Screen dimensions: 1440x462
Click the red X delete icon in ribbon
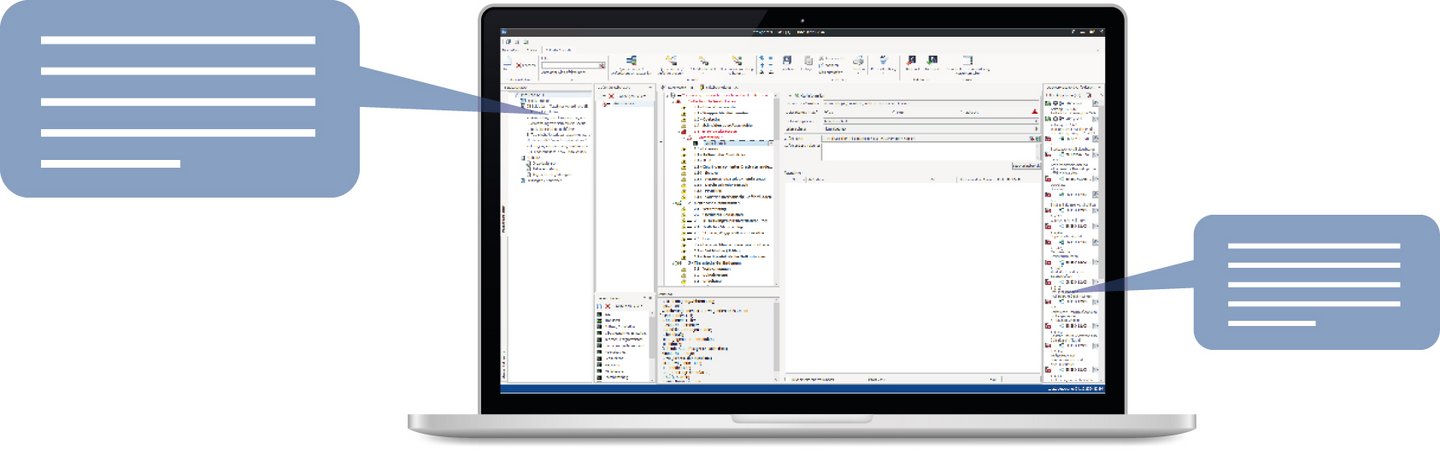[518, 65]
